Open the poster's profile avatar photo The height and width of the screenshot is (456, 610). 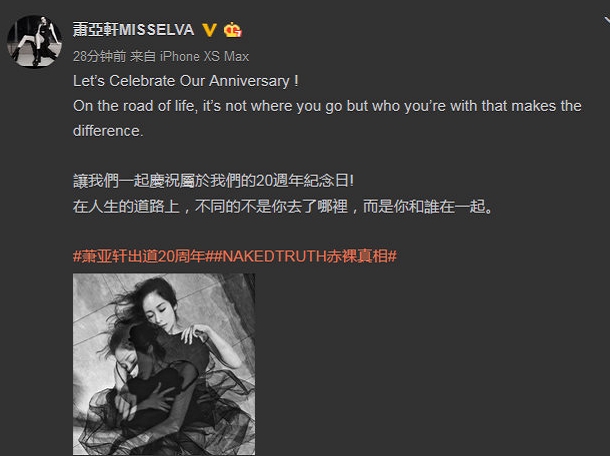tap(34, 41)
